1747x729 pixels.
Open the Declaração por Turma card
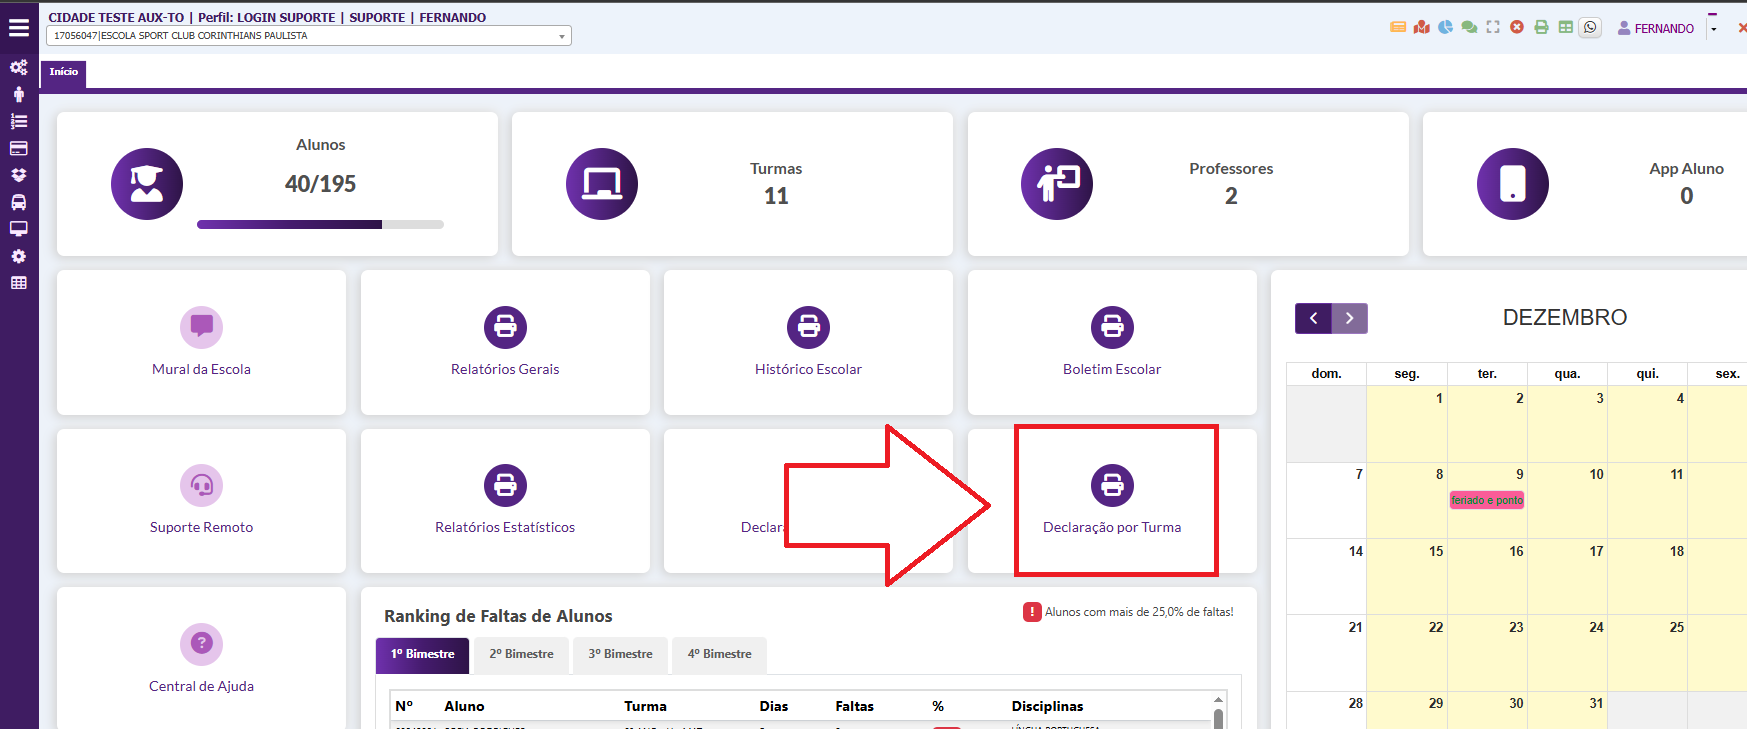click(1112, 501)
